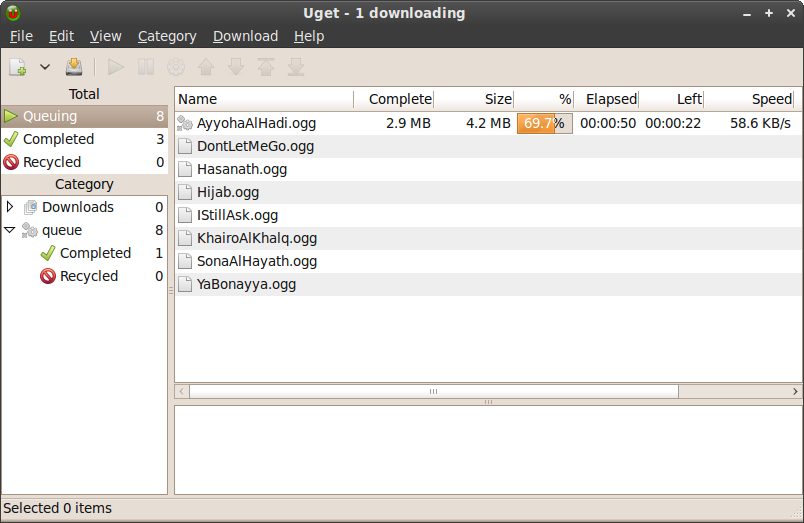
Task: Click the Uget app icon in title bar
Action: 13,13
